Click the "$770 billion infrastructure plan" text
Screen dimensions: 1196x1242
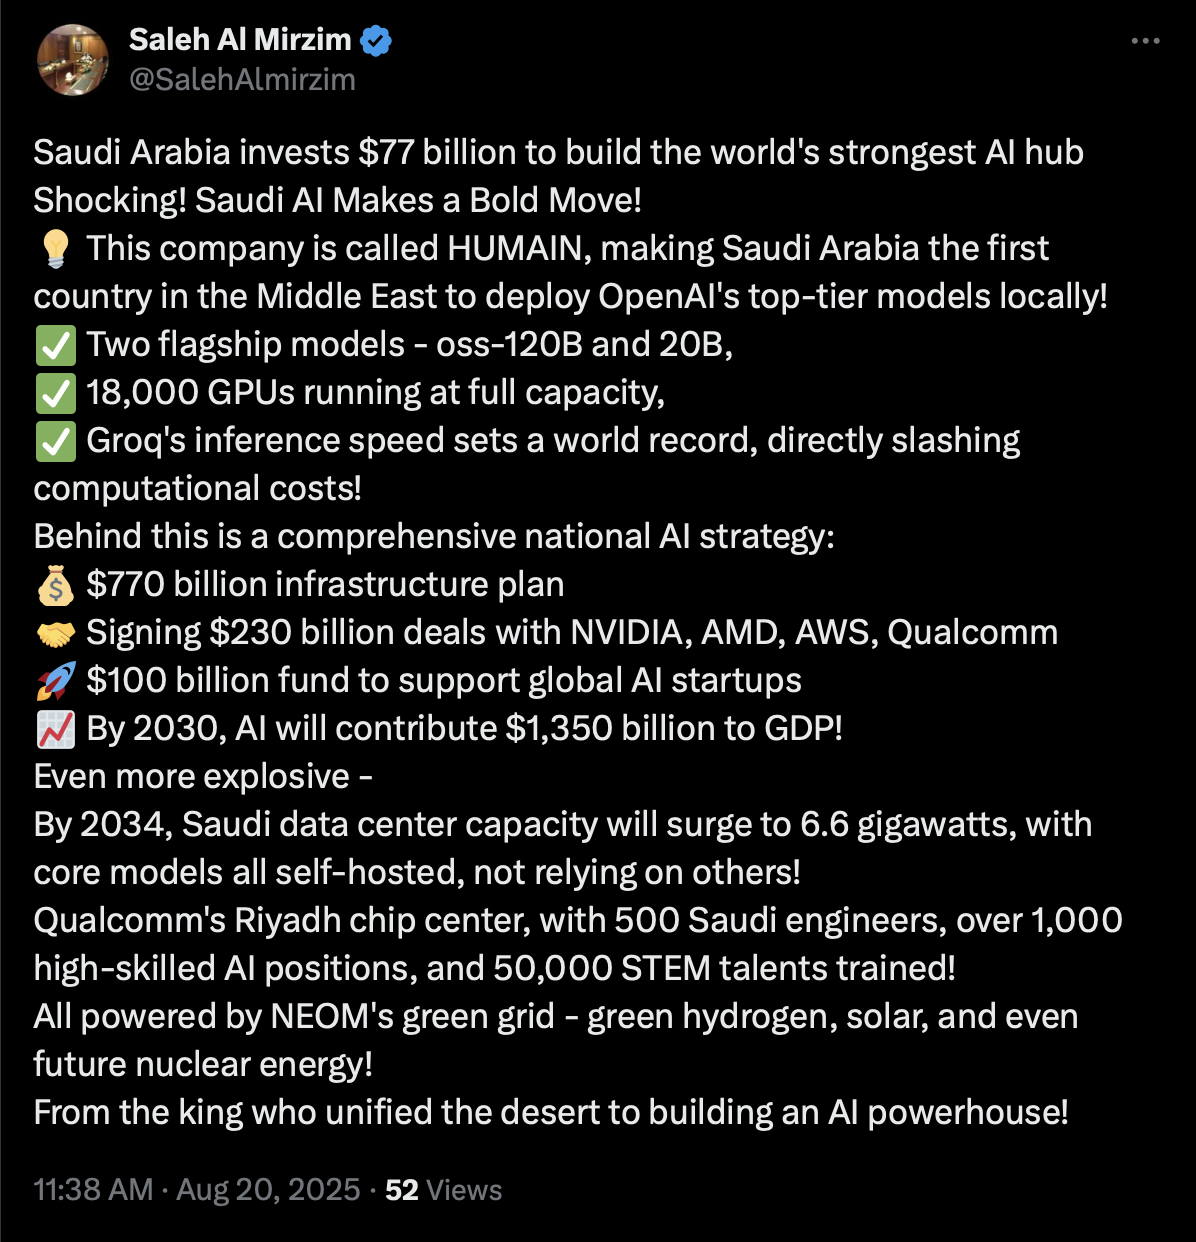[x=325, y=585]
